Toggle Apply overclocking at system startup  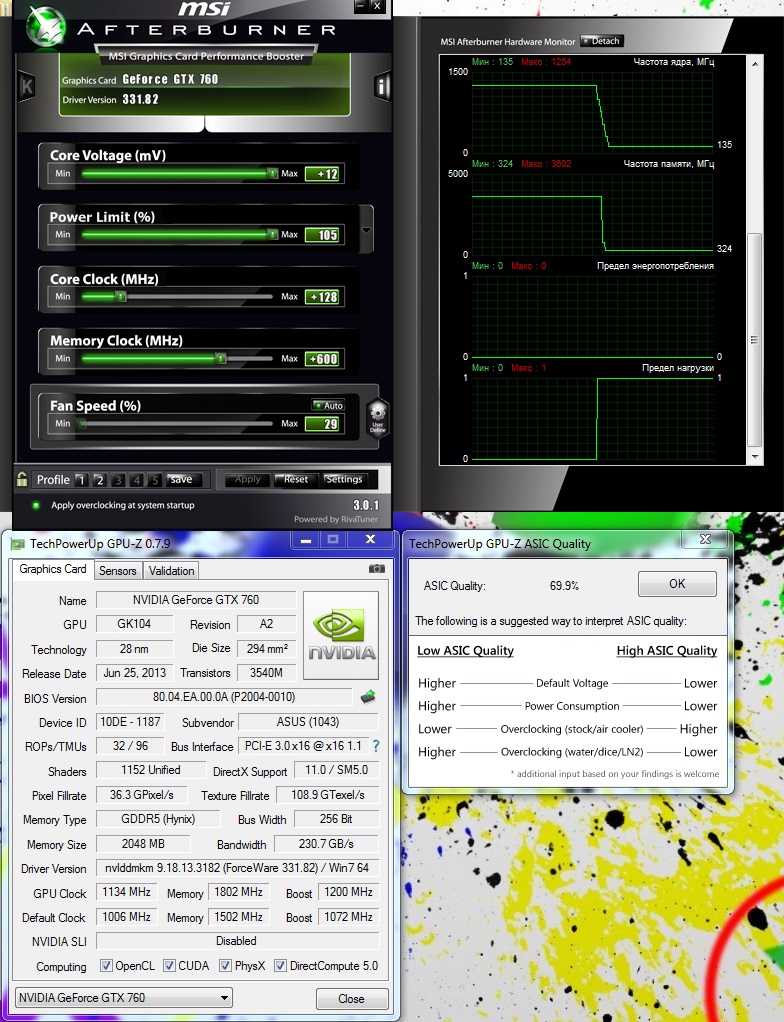click(x=36, y=505)
